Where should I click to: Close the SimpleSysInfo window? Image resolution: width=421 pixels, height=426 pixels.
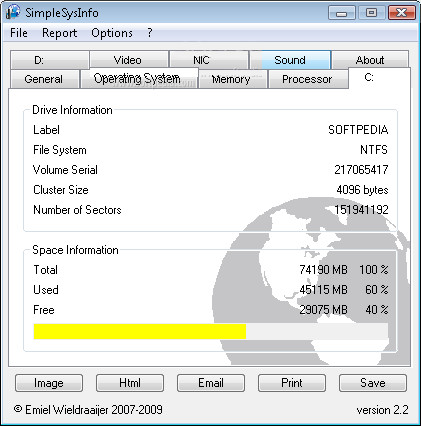click(x=401, y=13)
